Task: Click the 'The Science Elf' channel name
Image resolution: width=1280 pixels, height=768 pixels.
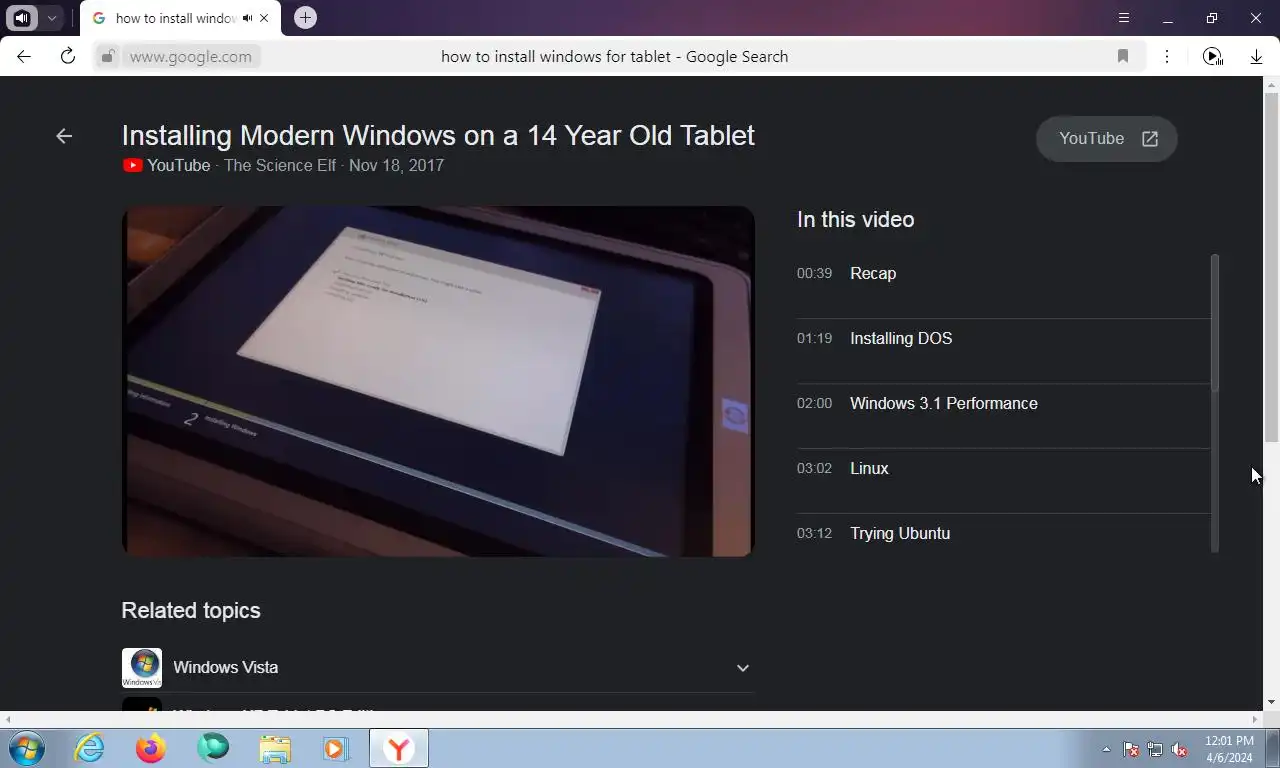Action: point(280,166)
